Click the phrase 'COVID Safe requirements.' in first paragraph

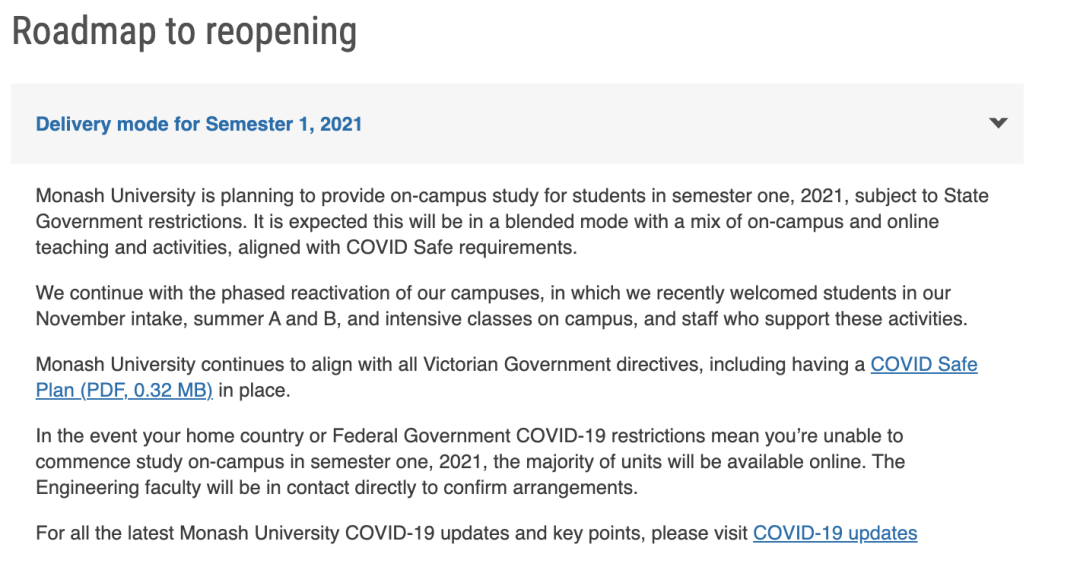[x=461, y=248]
